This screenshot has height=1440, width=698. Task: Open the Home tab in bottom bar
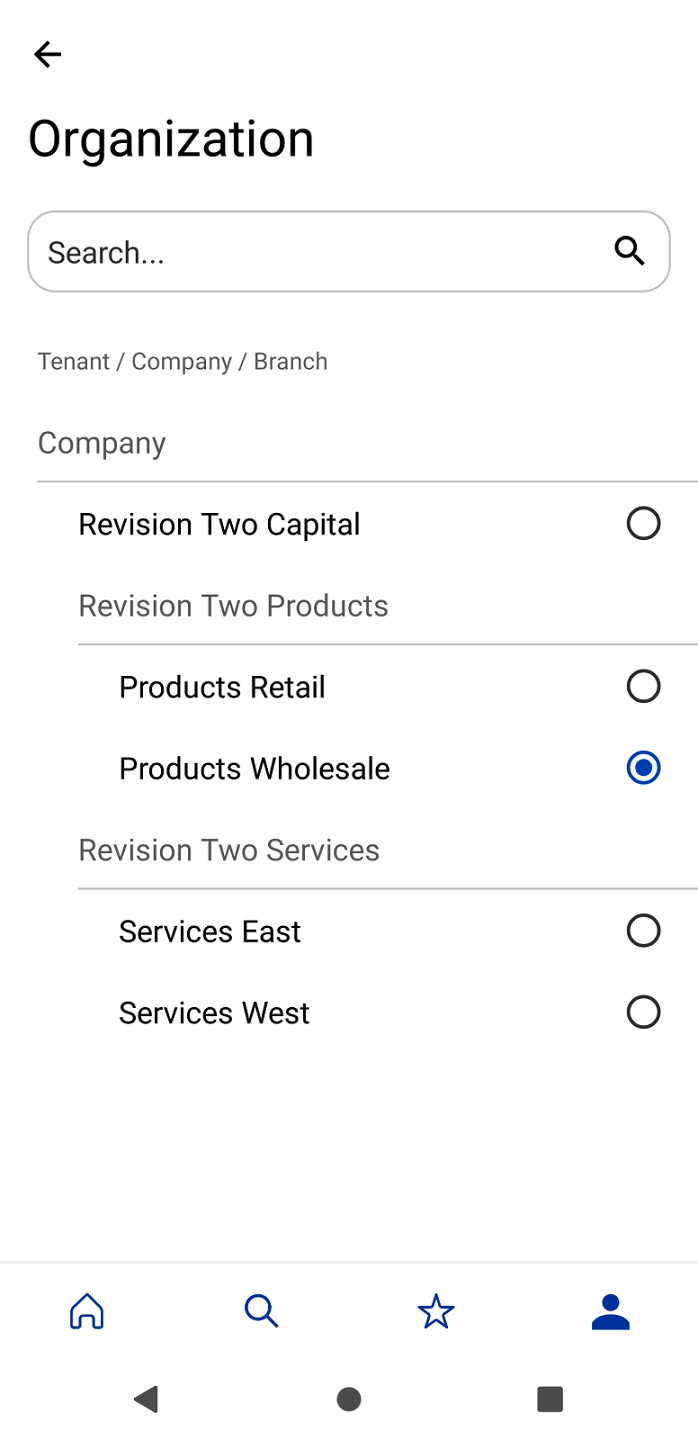click(87, 1311)
